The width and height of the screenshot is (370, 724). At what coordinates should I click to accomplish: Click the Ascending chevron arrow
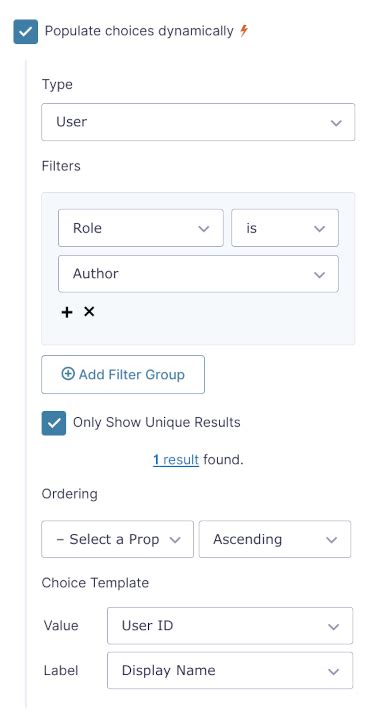point(332,540)
